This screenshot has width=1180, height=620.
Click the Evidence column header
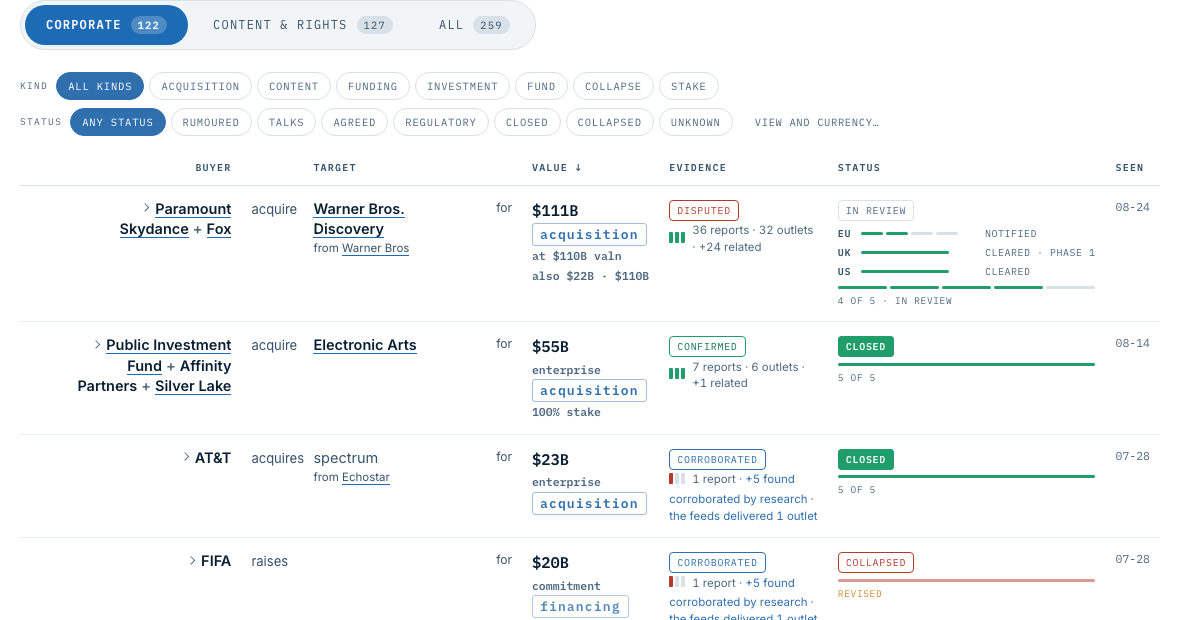click(x=698, y=168)
